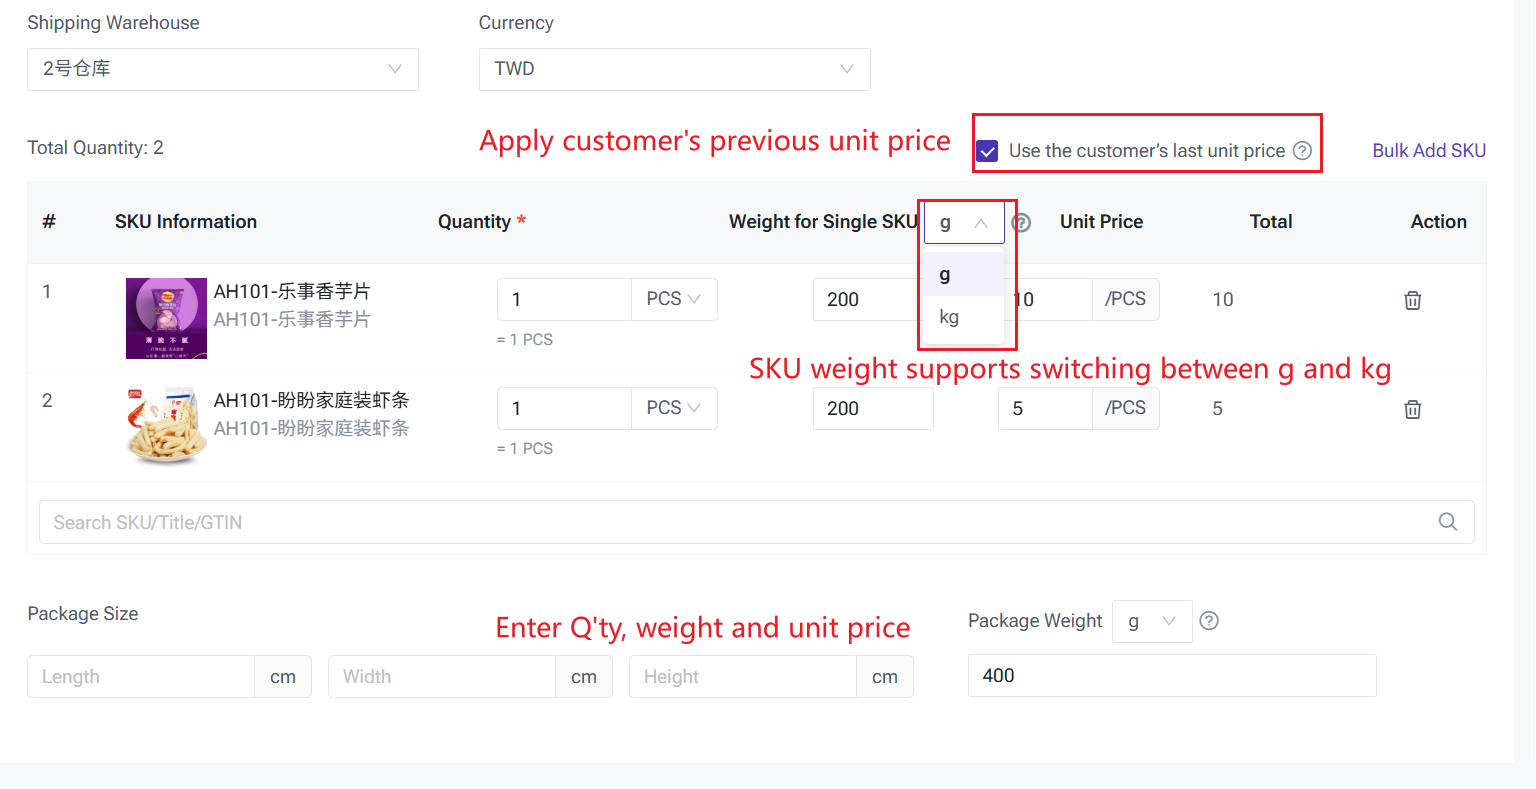The image size is (1536, 789).
Task: Click help icon beside the SKU weight unit
Action: point(1021,223)
